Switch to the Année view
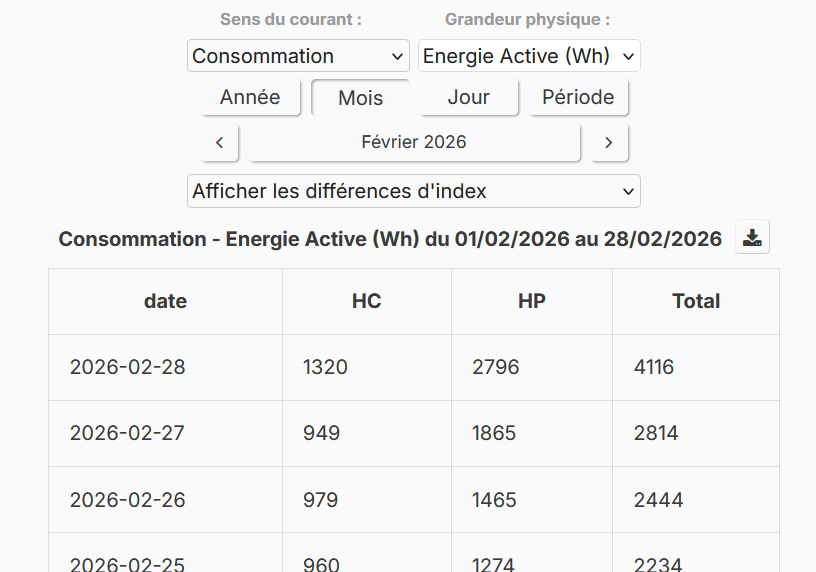 tap(250, 97)
